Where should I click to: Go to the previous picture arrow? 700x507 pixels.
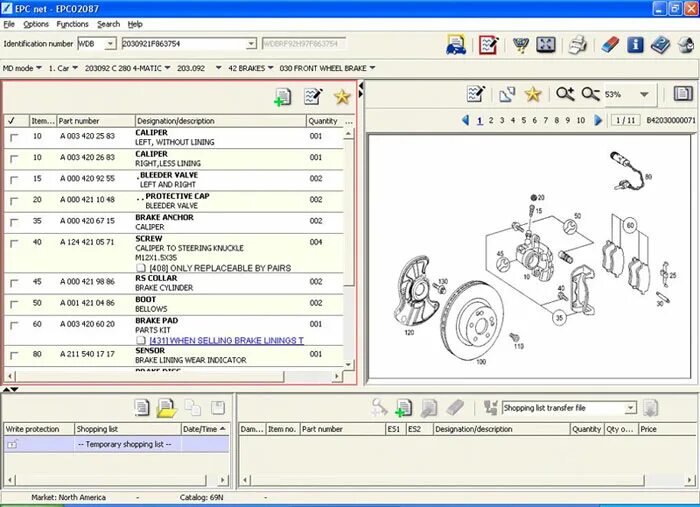tap(465, 120)
